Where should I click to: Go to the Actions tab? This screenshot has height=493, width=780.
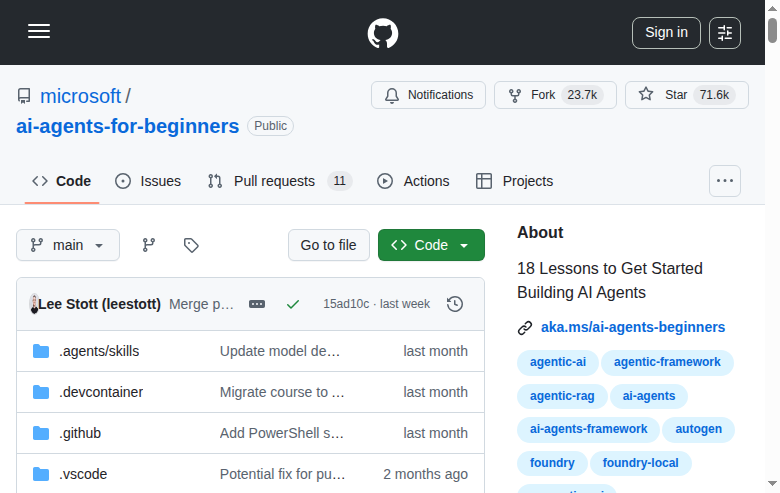click(413, 181)
